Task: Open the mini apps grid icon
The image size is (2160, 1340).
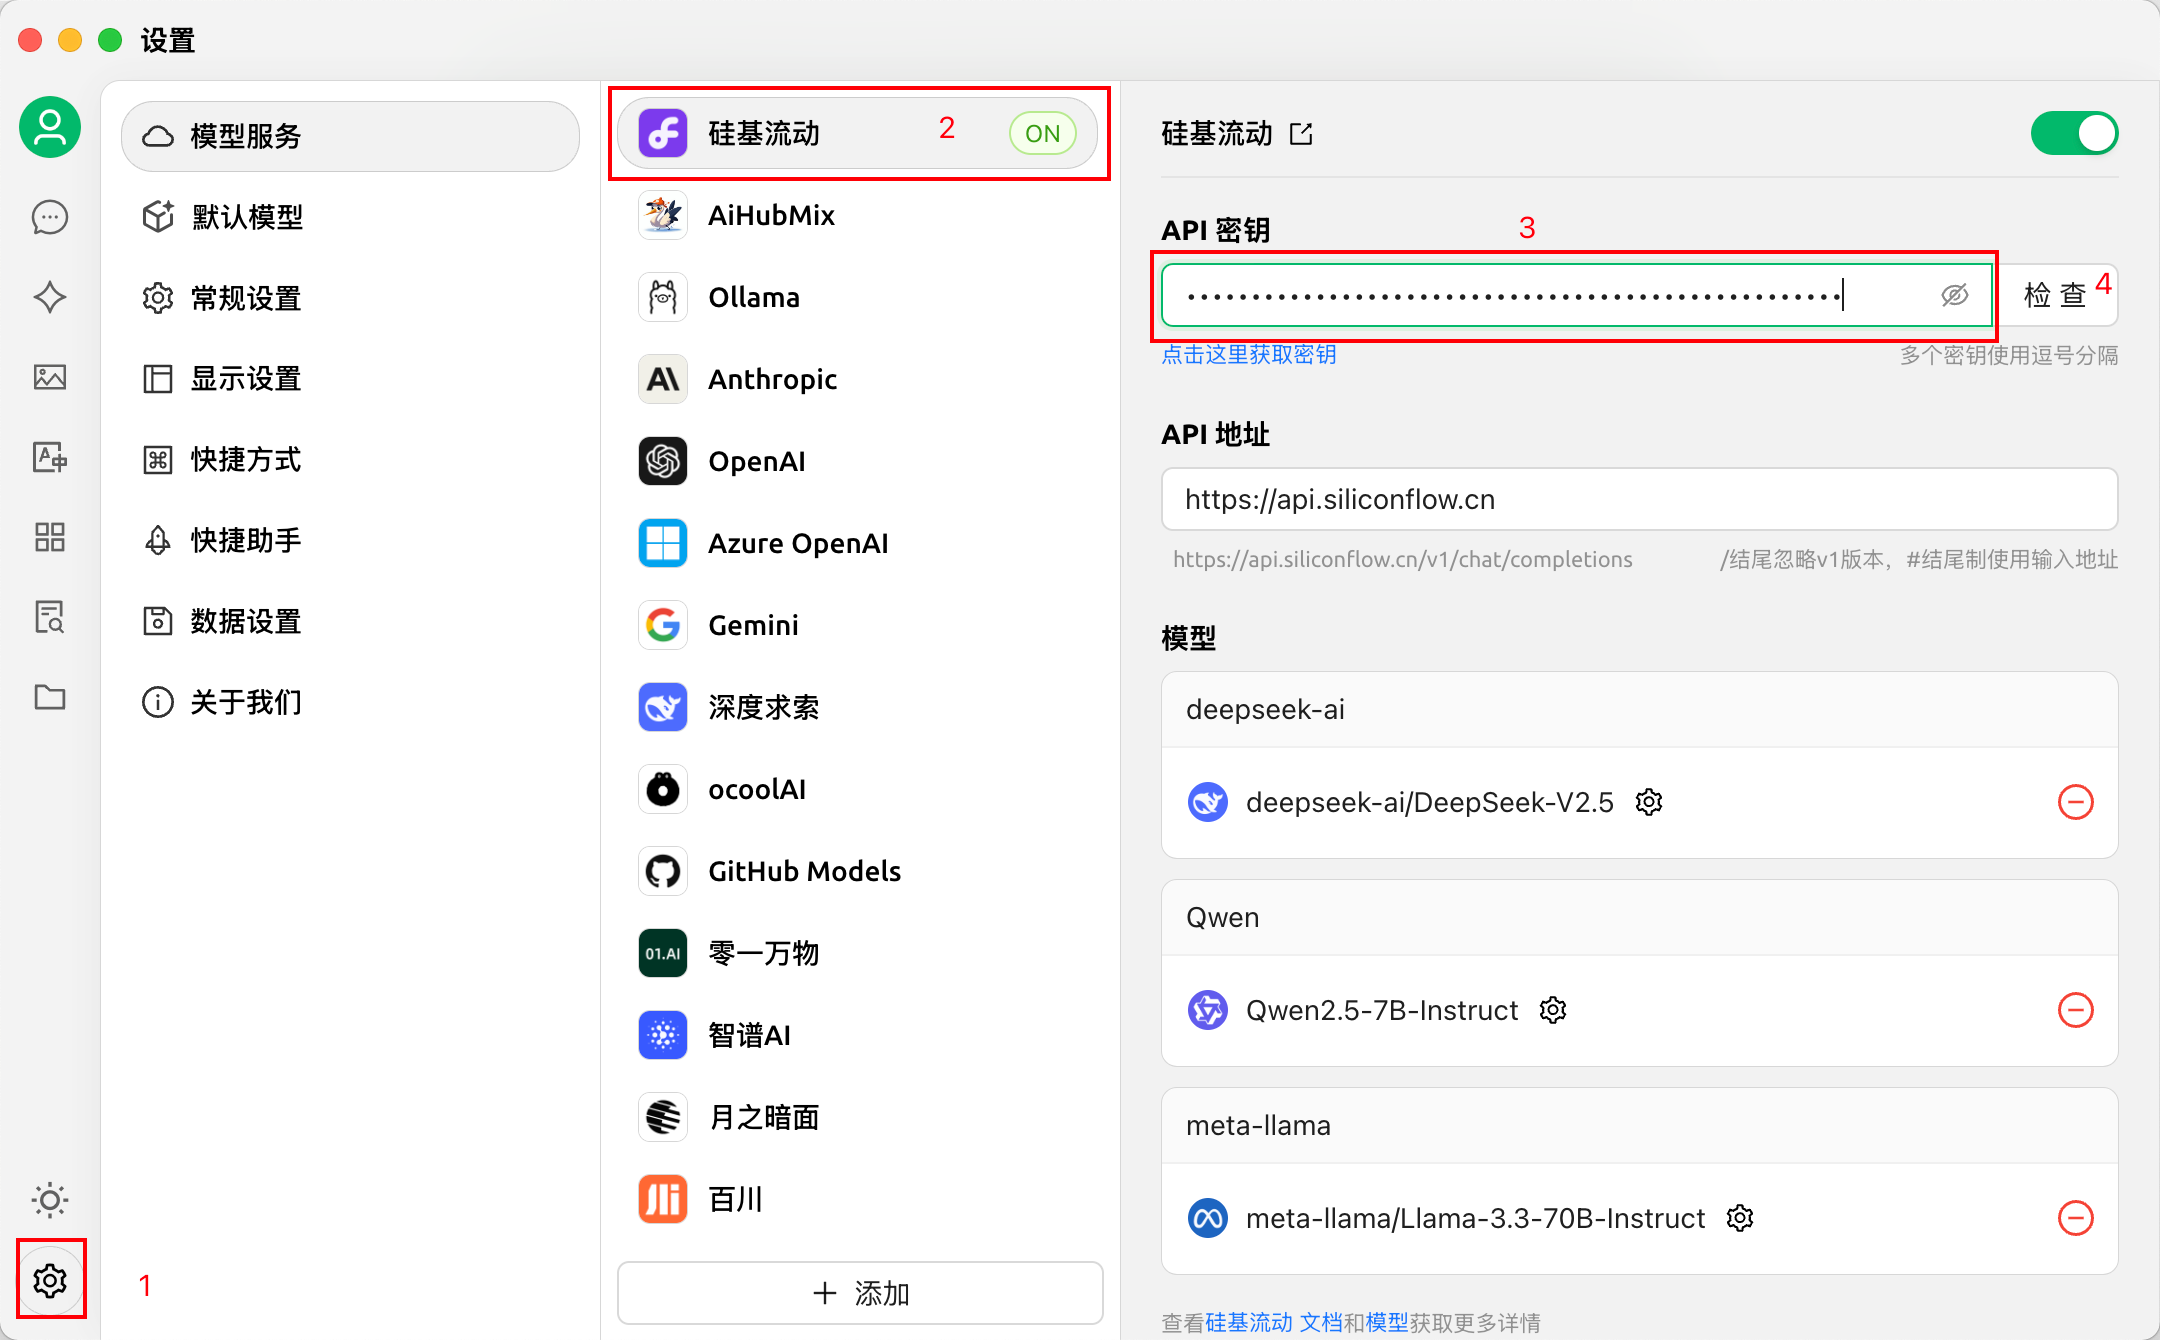Action: 50,537
